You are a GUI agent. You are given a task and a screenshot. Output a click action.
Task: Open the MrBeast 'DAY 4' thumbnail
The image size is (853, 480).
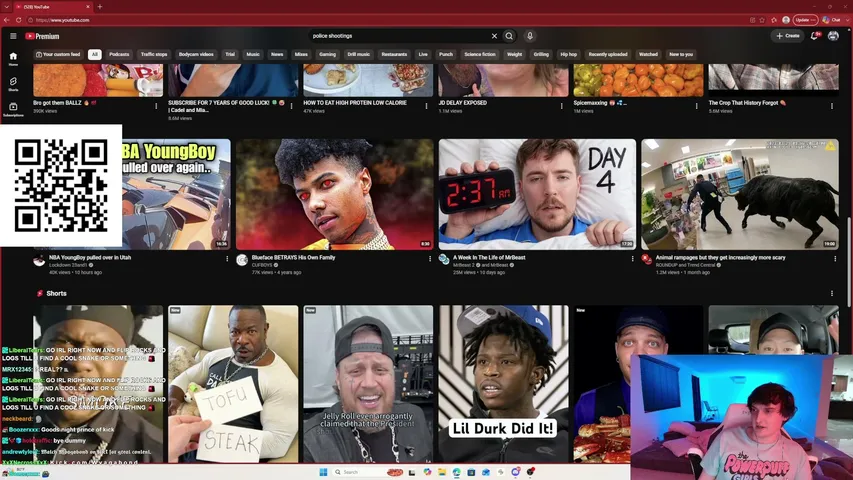point(537,194)
